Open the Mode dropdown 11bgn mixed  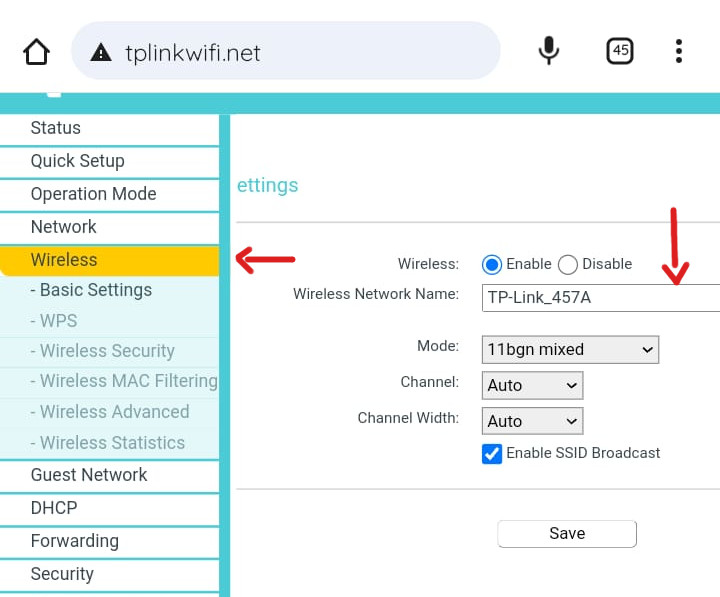click(x=570, y=349)
